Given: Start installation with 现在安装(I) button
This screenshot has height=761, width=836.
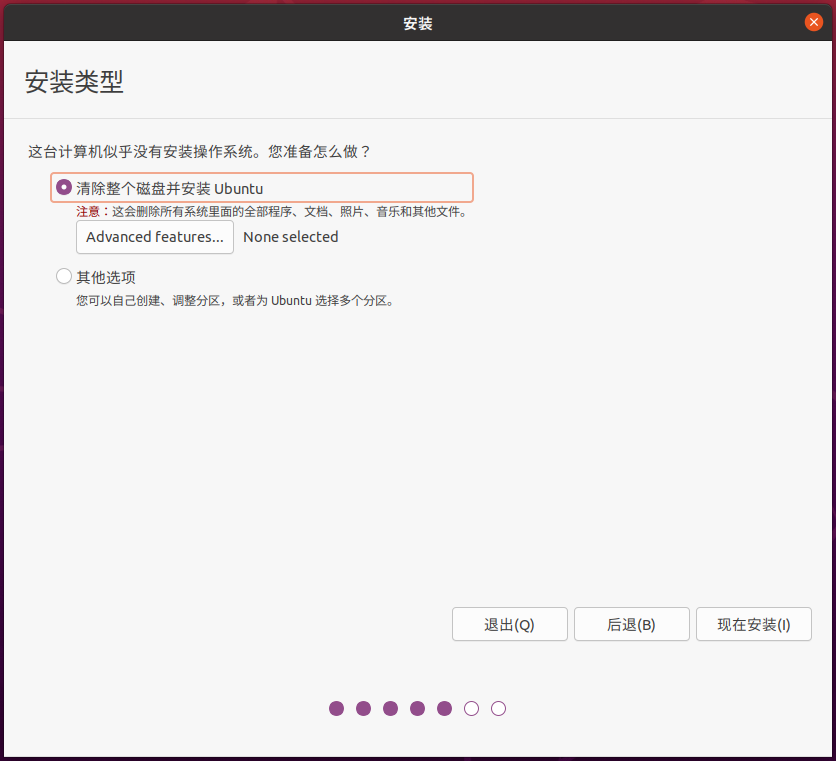Looking at the screenshot, I should tap(753, 624).
